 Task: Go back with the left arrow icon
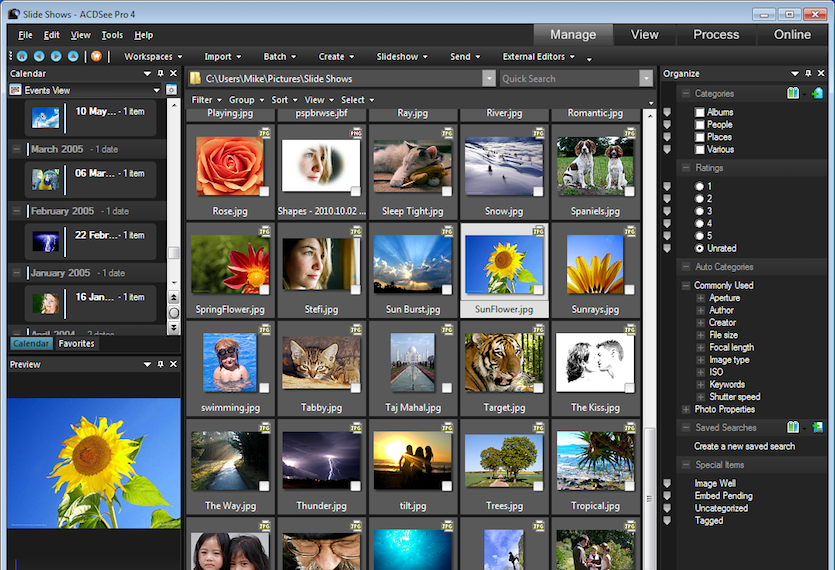pyautogui.click(x=39, y=56)
